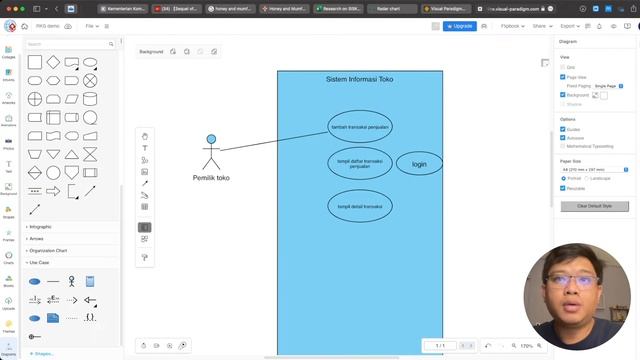Open the Text sidebar panel

click(x=9, y=167)
